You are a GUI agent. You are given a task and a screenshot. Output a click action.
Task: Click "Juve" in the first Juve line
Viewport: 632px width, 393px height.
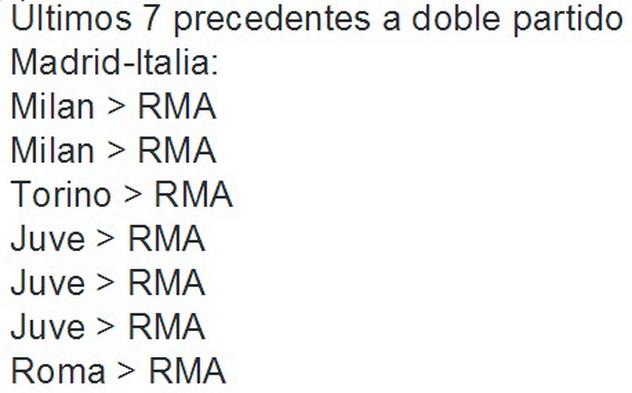[48, 238]
